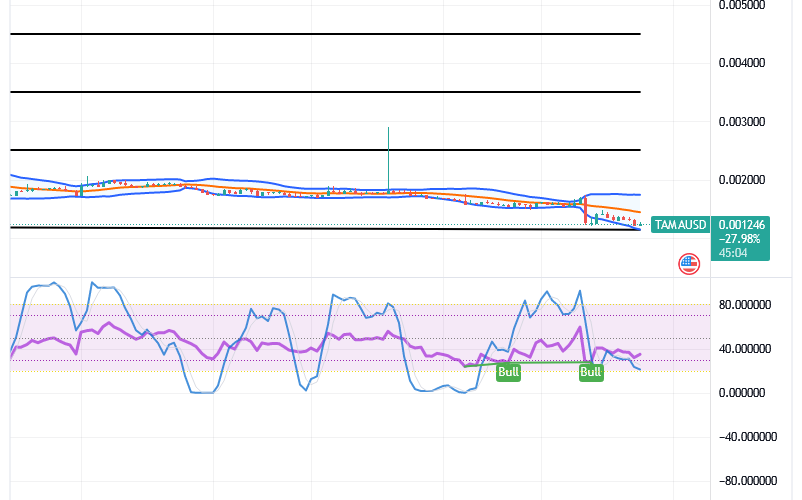Click the 0.004000 price axis label

[742, 63]
